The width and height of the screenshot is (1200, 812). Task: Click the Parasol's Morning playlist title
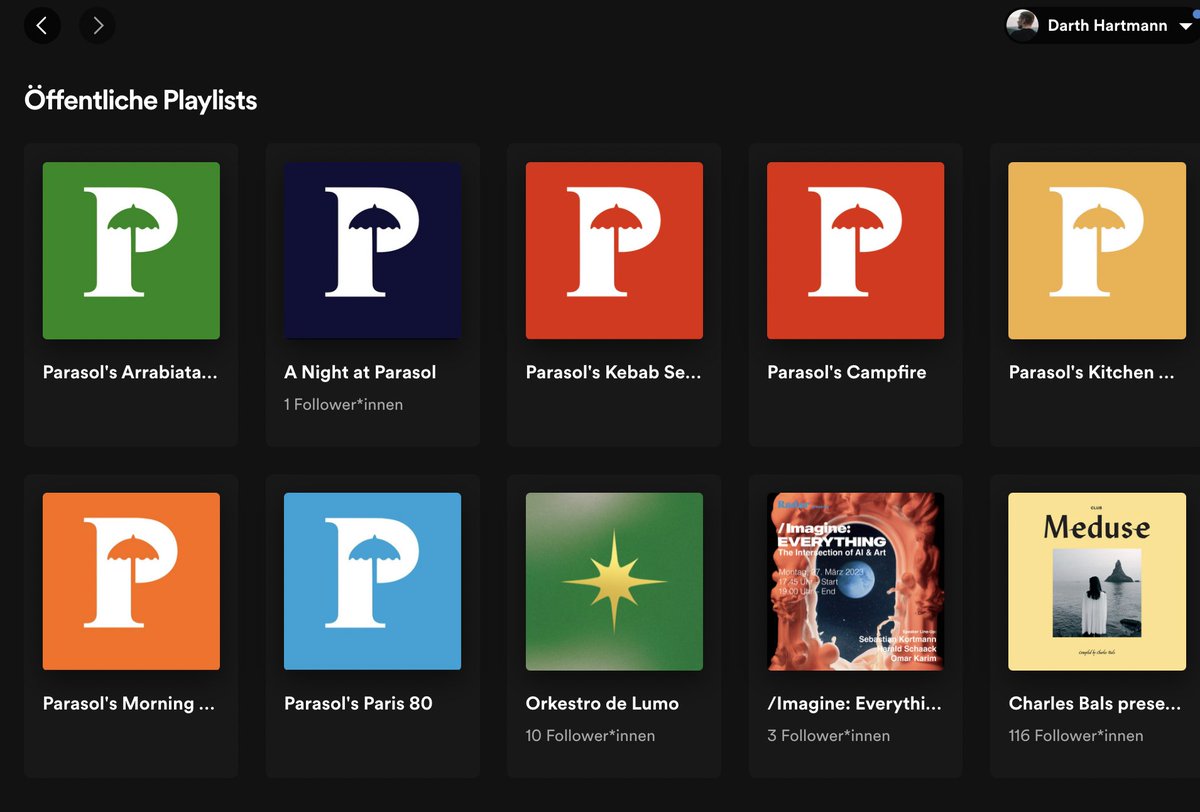[x=129, y=703]
